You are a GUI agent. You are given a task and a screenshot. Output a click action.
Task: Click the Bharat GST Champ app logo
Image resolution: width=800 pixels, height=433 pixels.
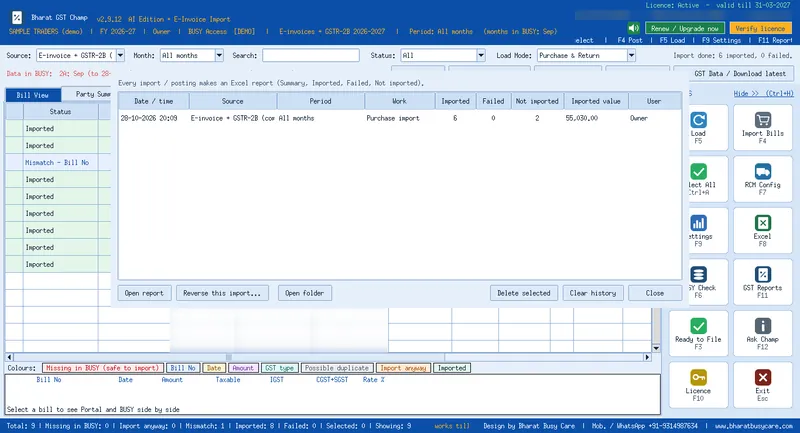click(17, 18)
